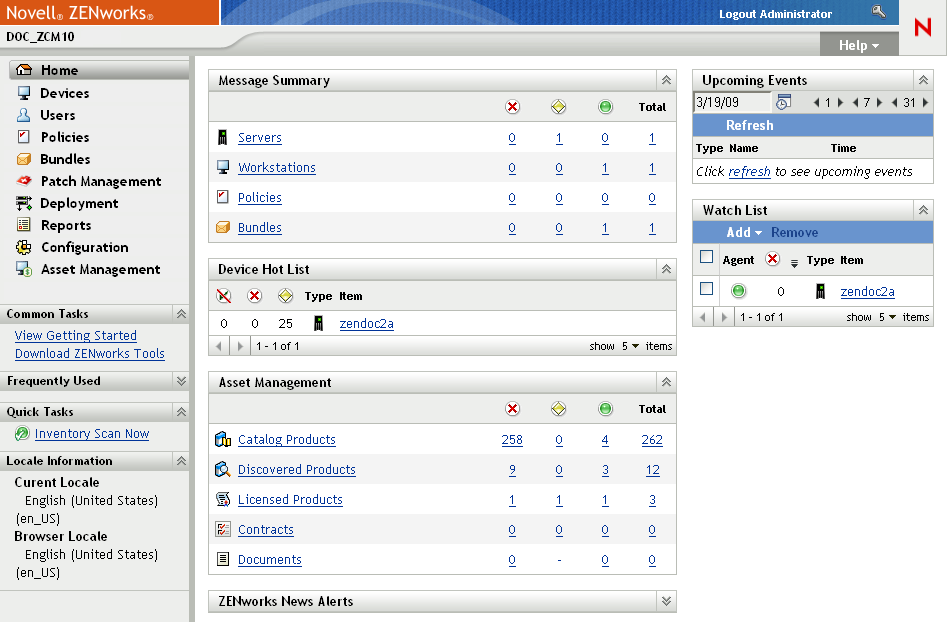Open the Add dropdown in Watch List

[x=744, y=232]
